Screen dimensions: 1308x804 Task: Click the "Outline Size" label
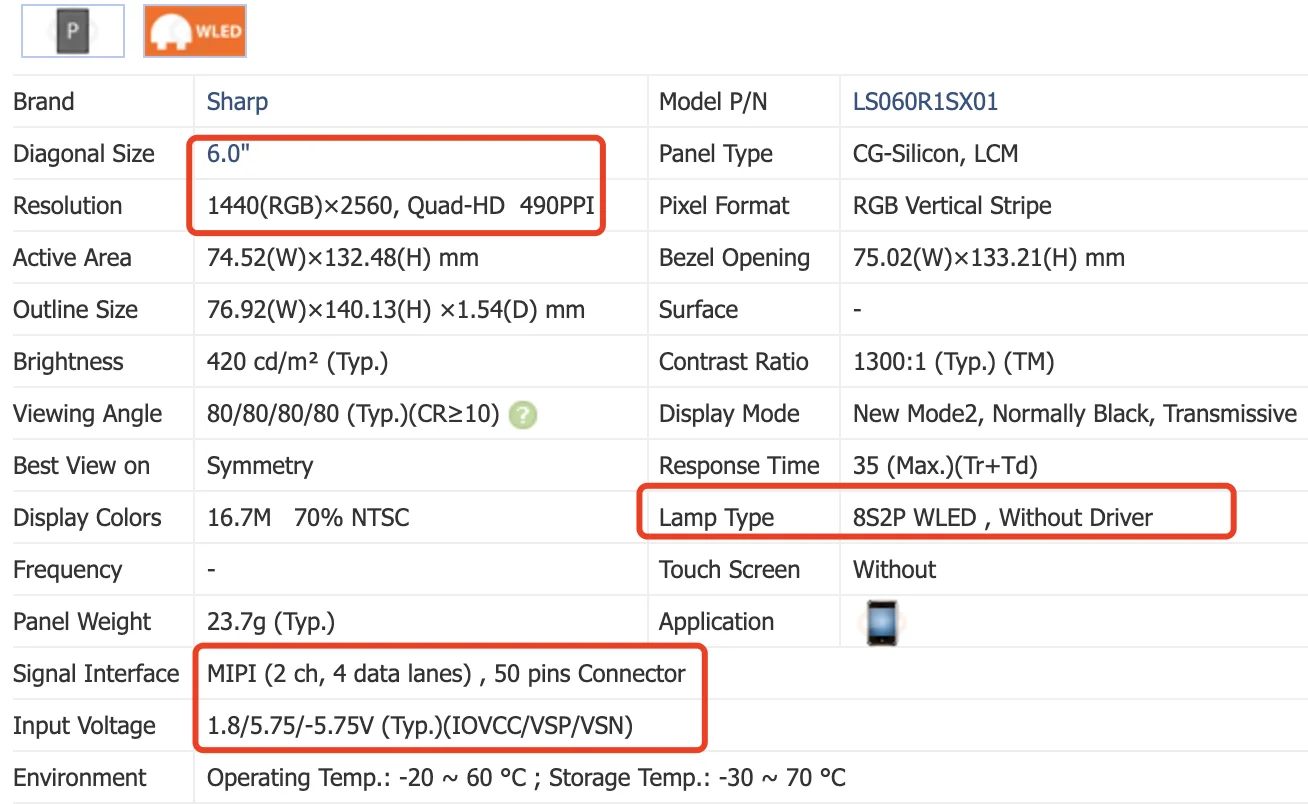[75, 310]
